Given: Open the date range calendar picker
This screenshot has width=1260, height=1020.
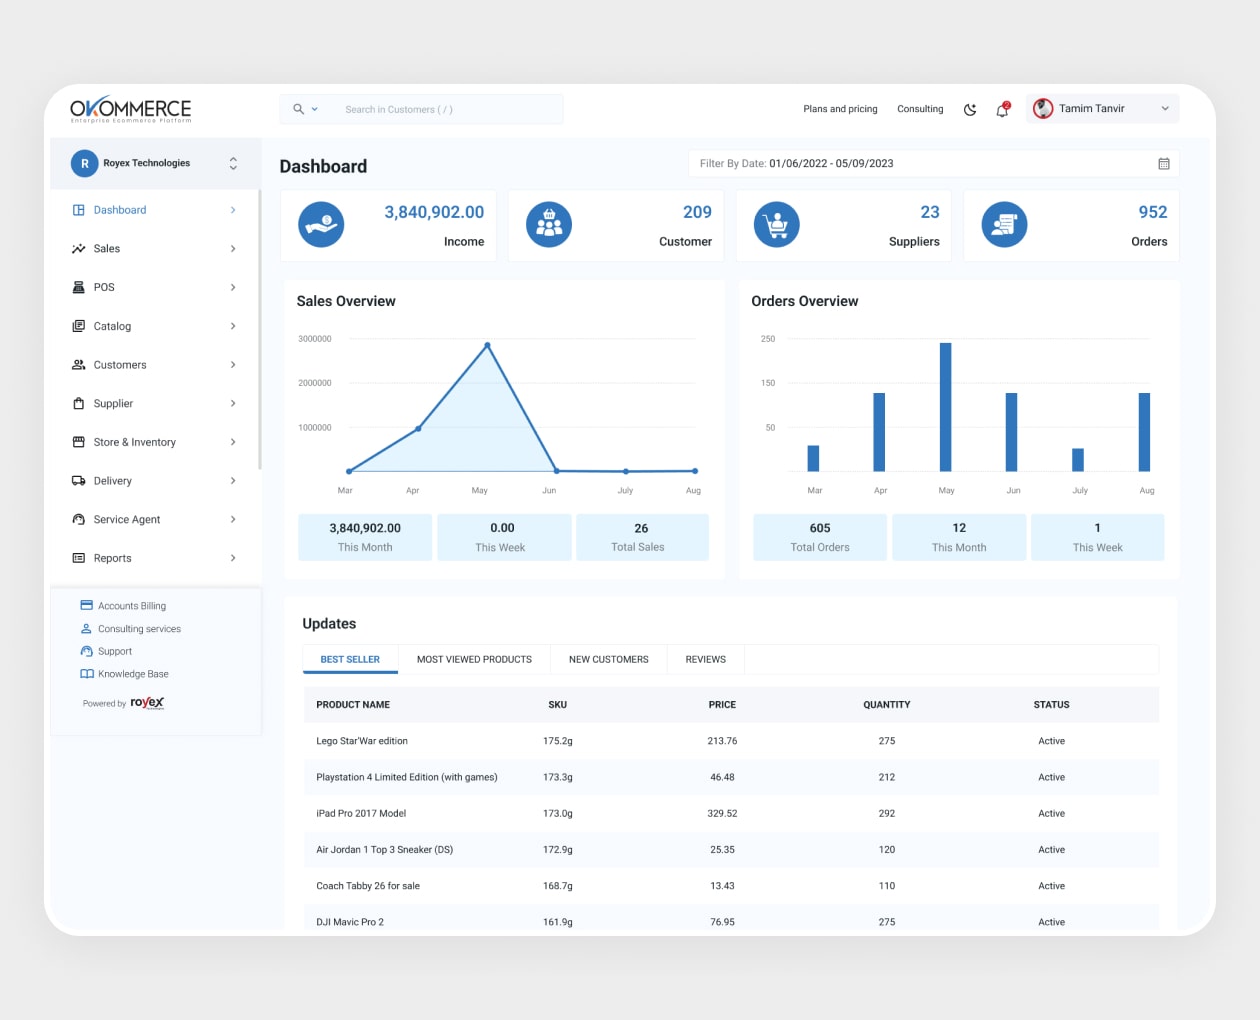Looking at the screenshot, I should (1163, 163).
